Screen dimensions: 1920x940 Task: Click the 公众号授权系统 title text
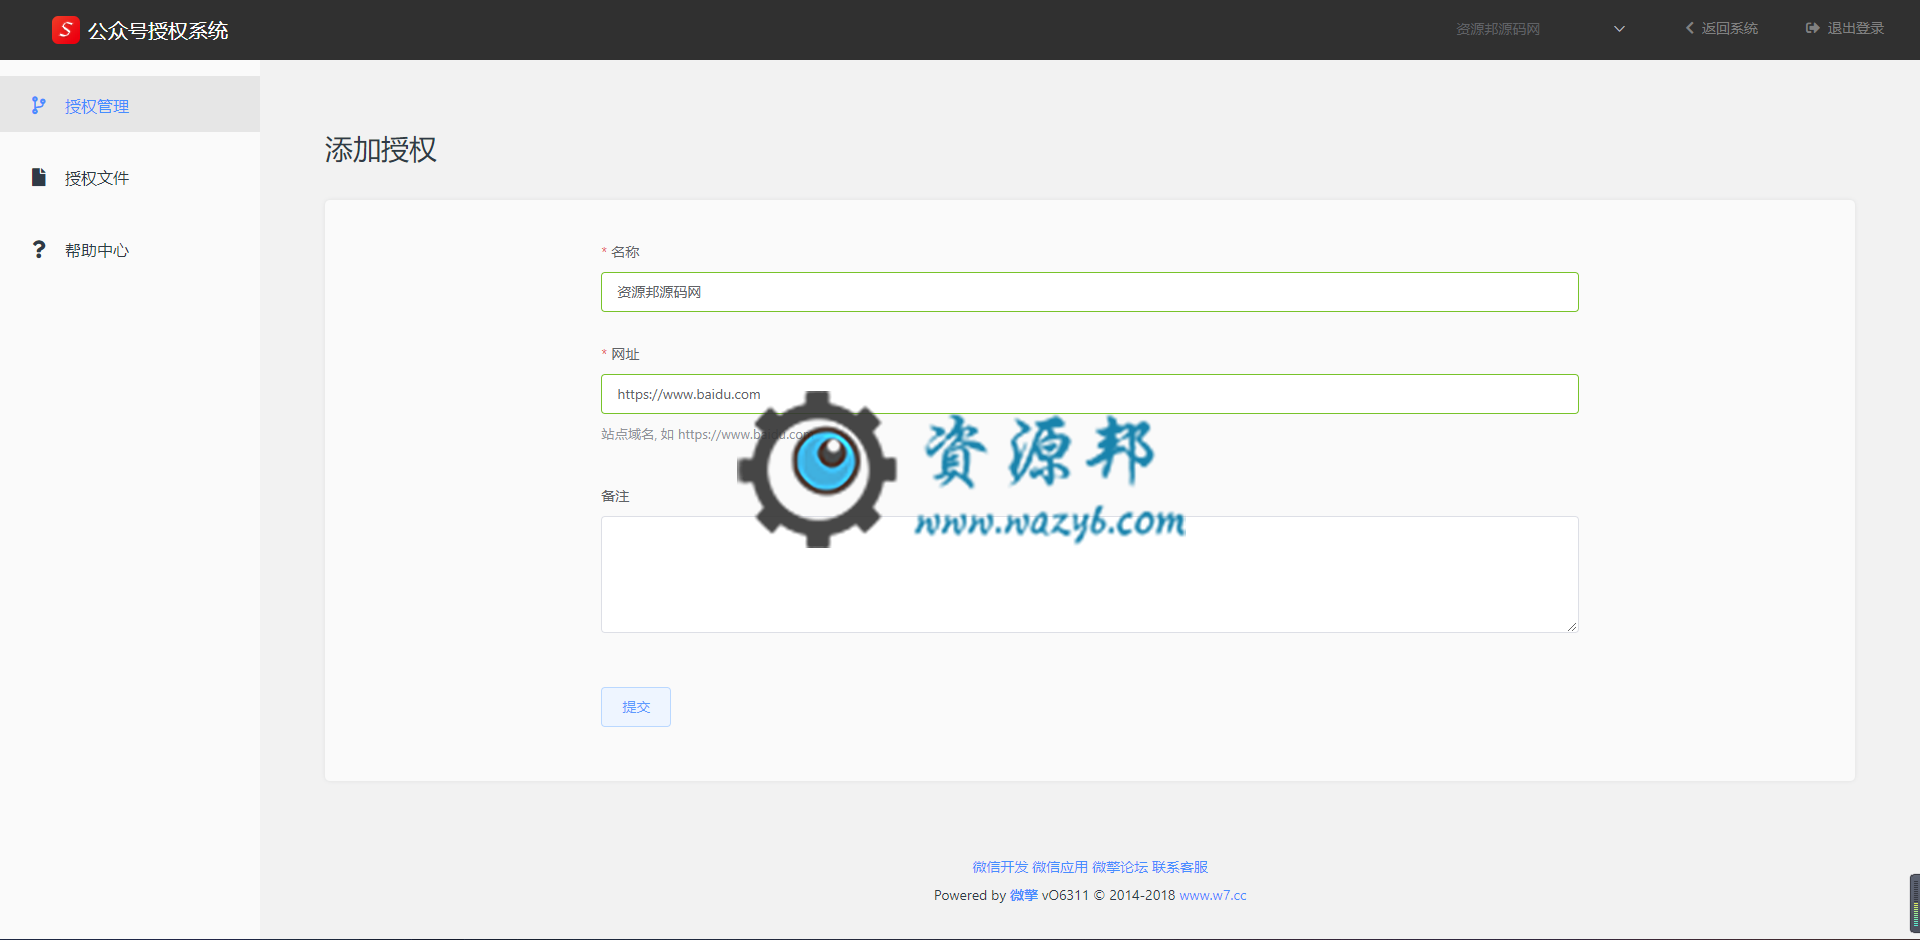tap(158, 31)
